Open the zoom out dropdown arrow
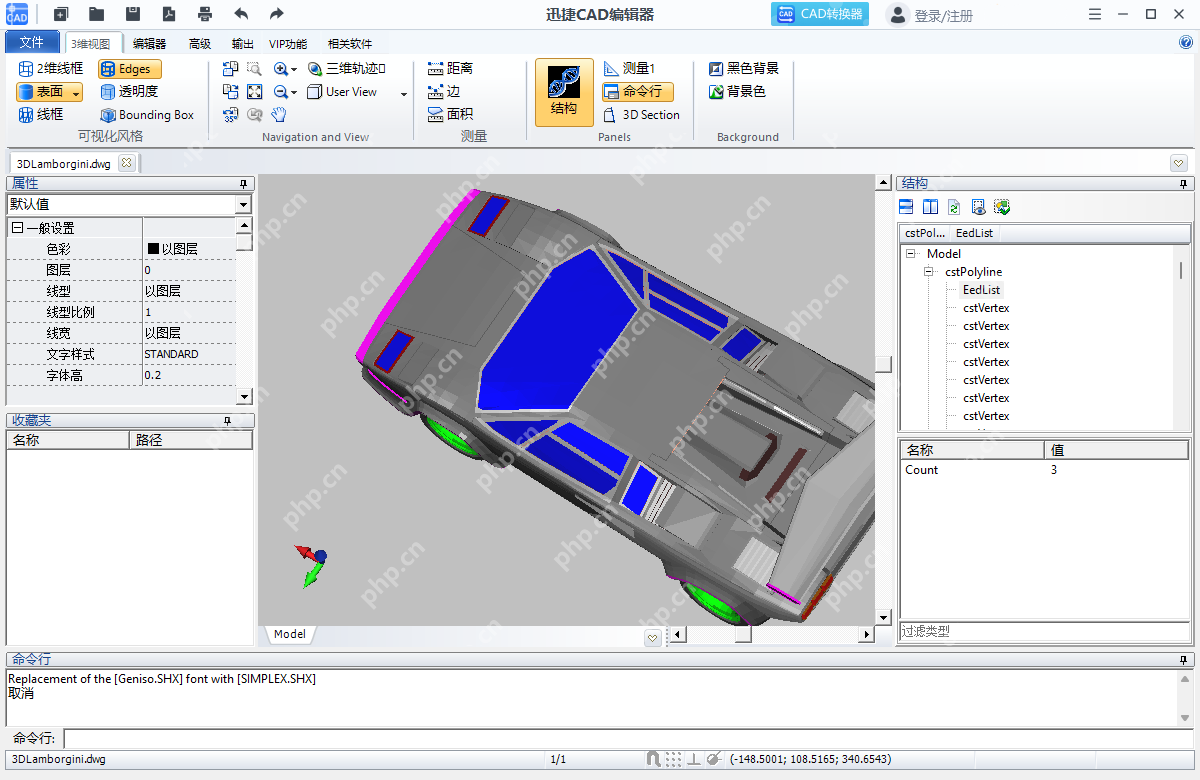 point(294,93)
